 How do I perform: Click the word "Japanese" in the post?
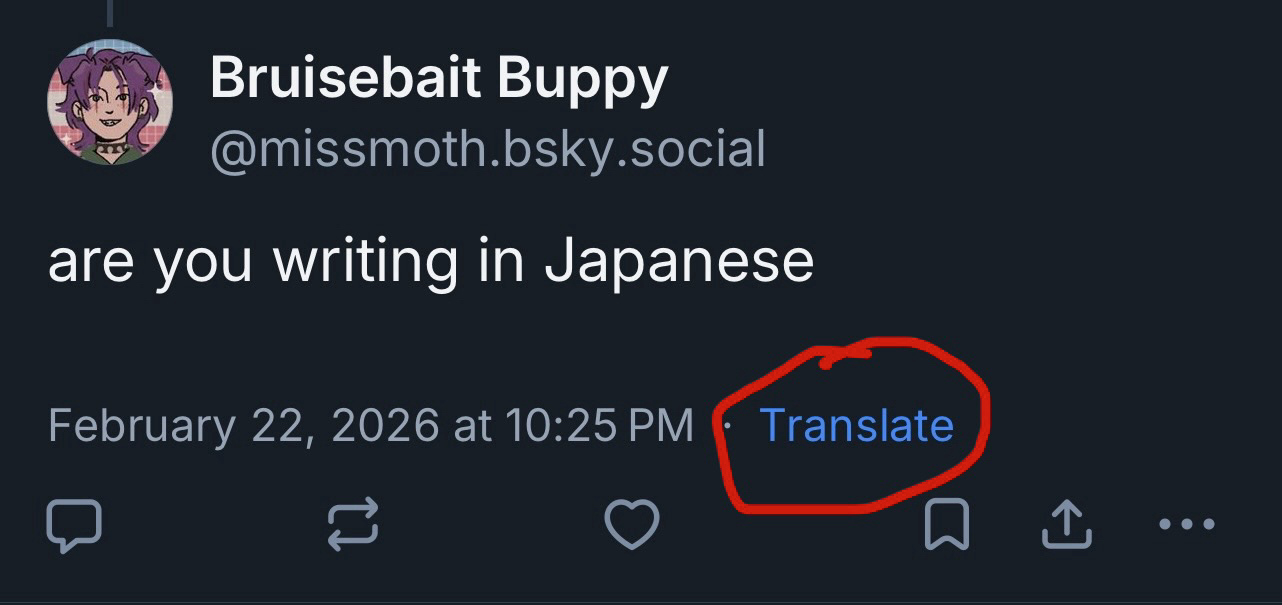click(679, 261)
